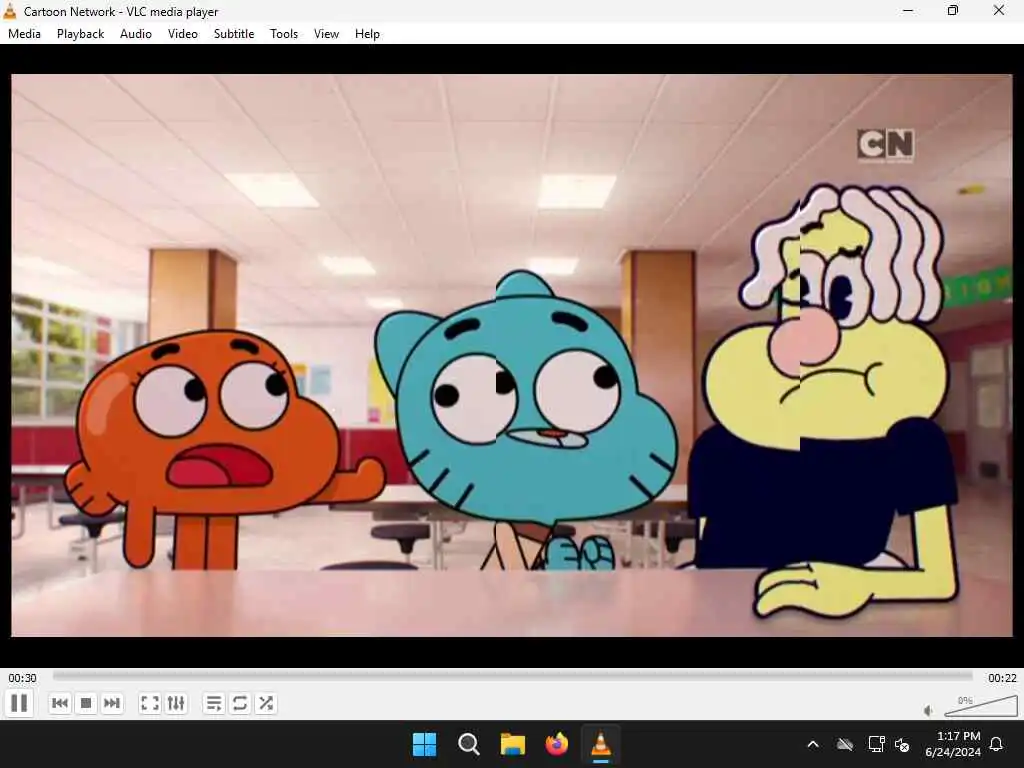Toggle remaining time label 00:22

[1002, 678]
